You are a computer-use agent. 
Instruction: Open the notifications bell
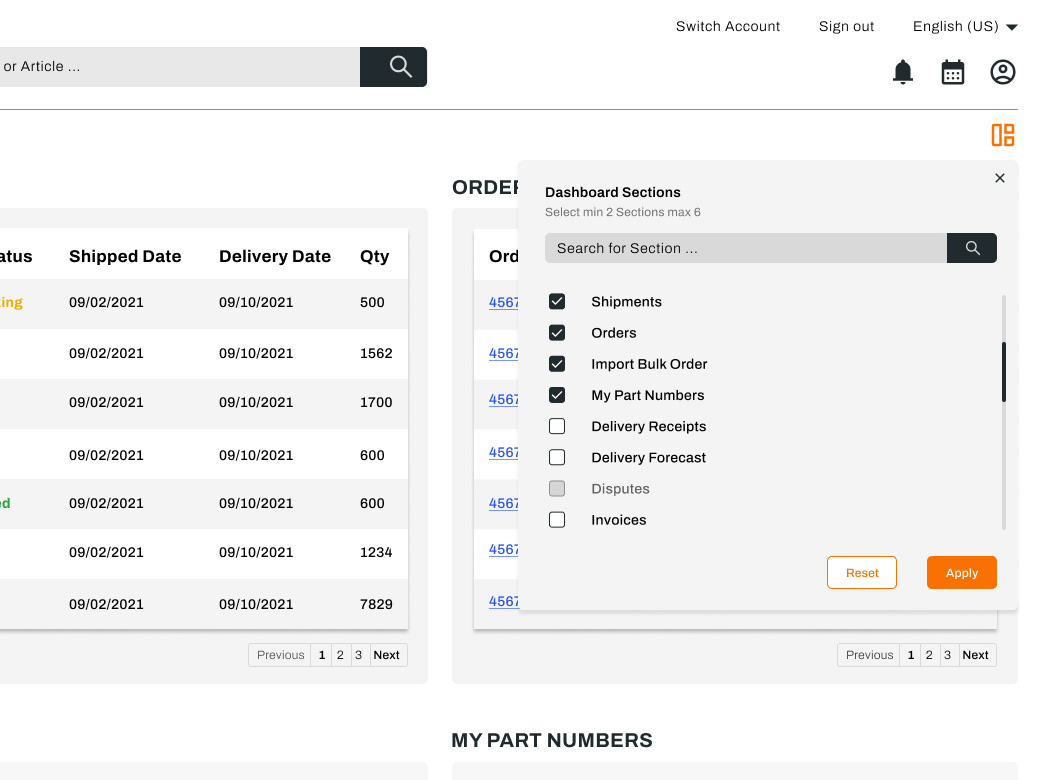click(x=902, y=72)
